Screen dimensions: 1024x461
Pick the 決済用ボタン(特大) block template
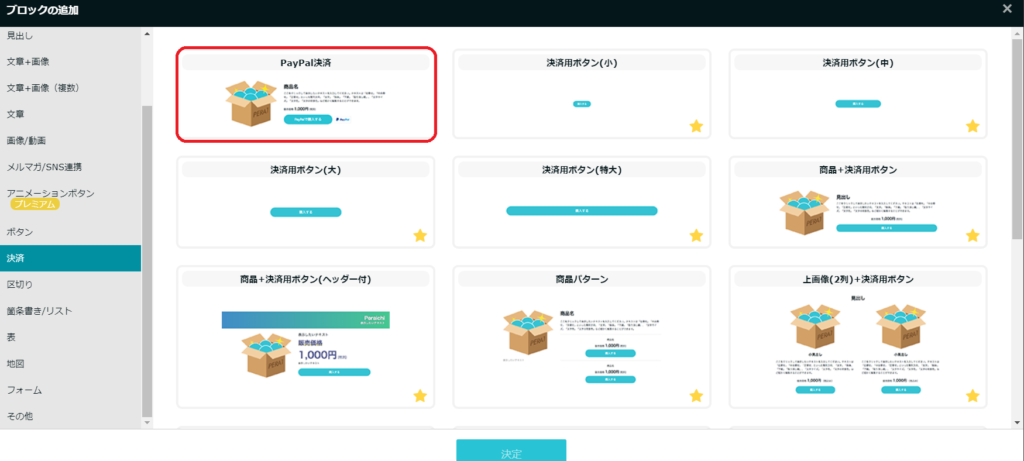[581, 201]
